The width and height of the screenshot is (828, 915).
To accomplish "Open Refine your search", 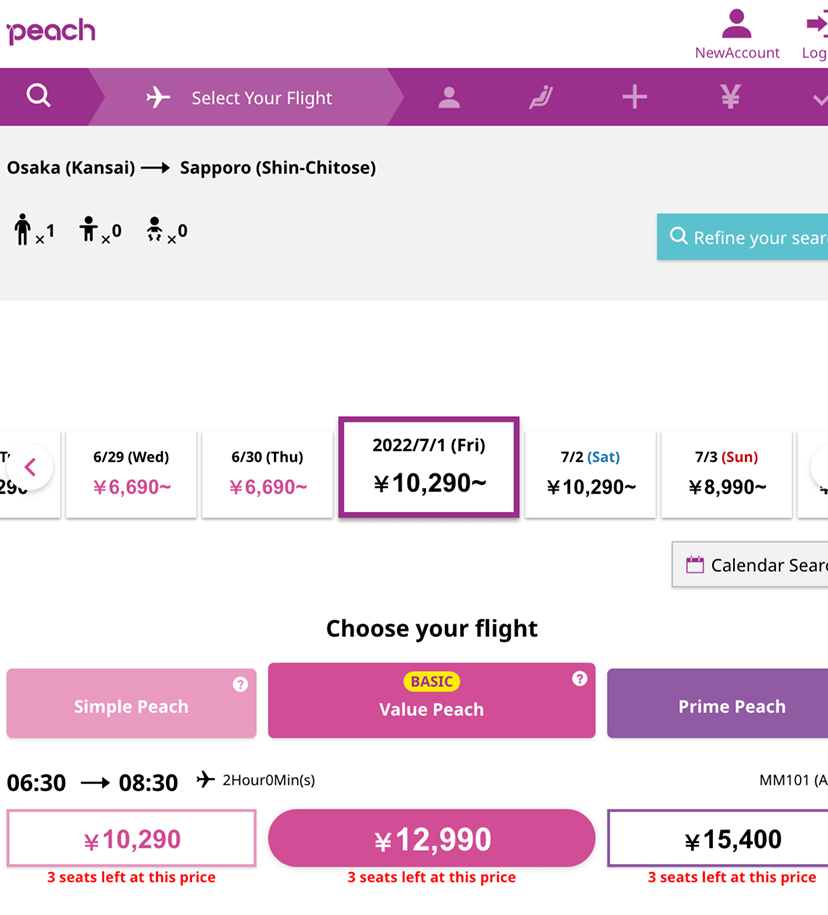I will pyautogui.click(x=742, y=237).
